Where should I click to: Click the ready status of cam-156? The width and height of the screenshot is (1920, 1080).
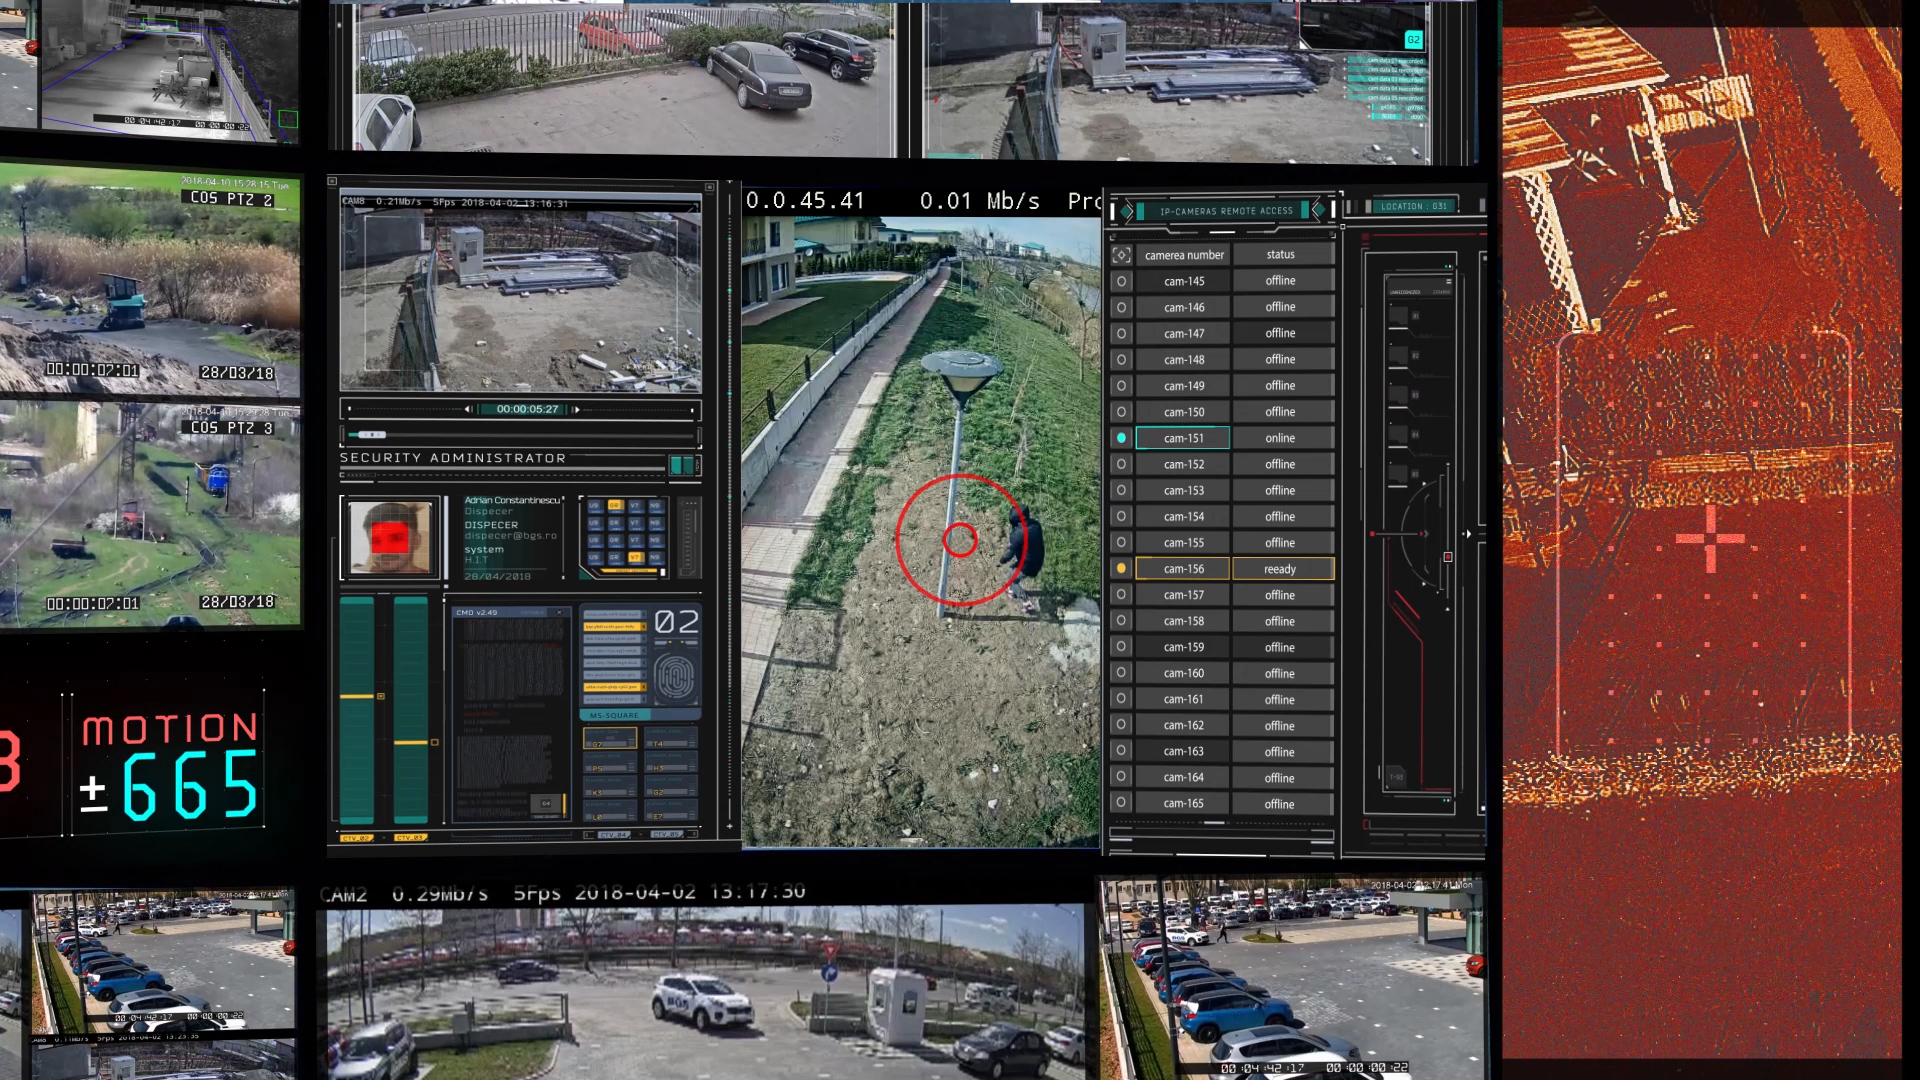(x=1280, y=569)
